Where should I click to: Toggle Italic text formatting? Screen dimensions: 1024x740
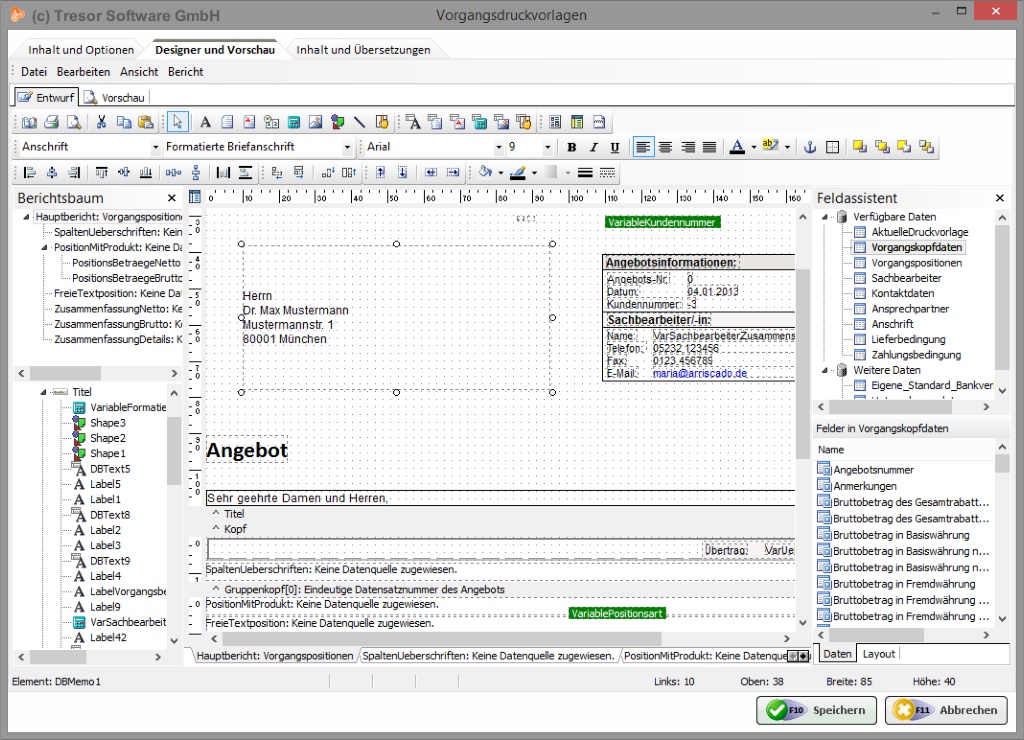pyautogui.click(x=593, y=147)
